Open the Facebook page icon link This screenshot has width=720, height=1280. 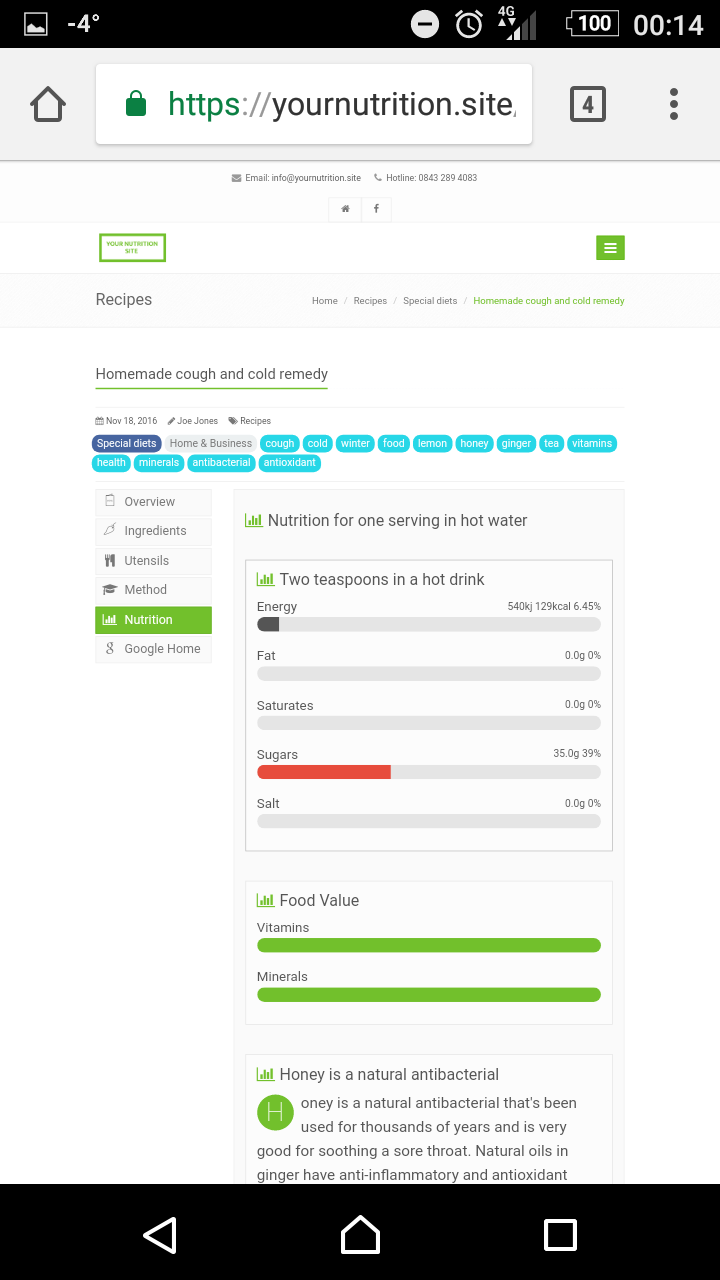[376, 208]
